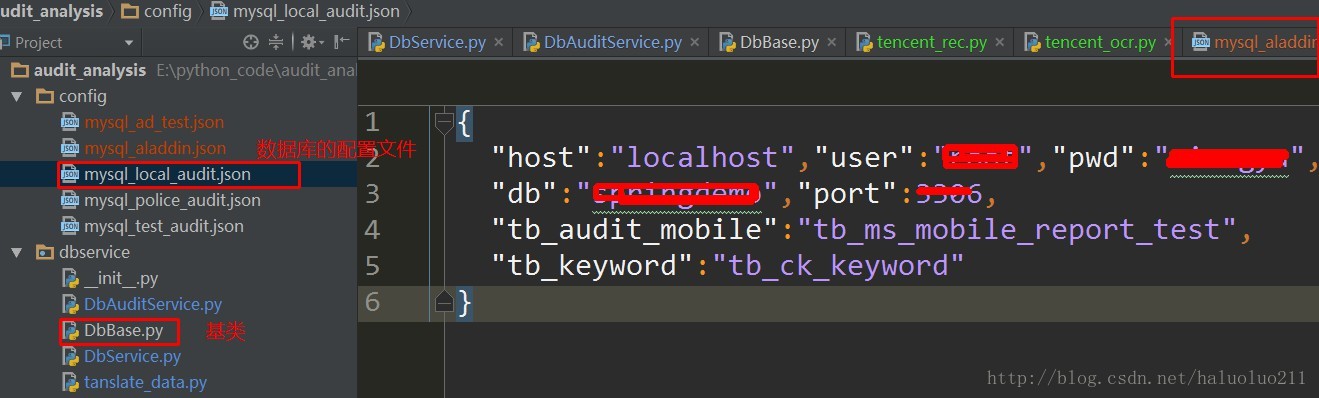The height and width of the screenshot is (398, 1319).
Task: Switch to the DbAuditService.py tab
Action: pos(613,42)
